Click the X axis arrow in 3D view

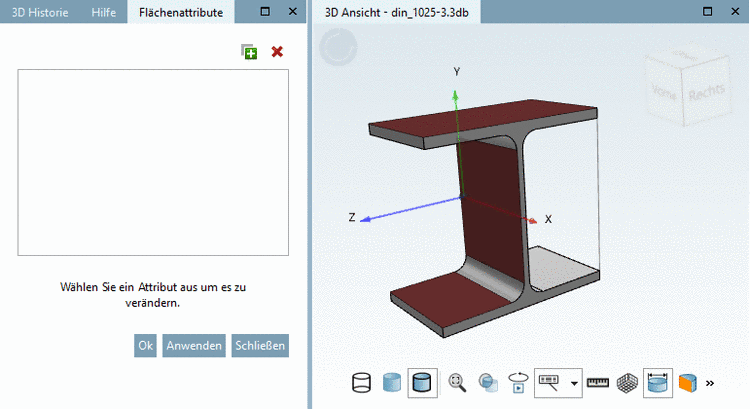[x=532, y=220]
